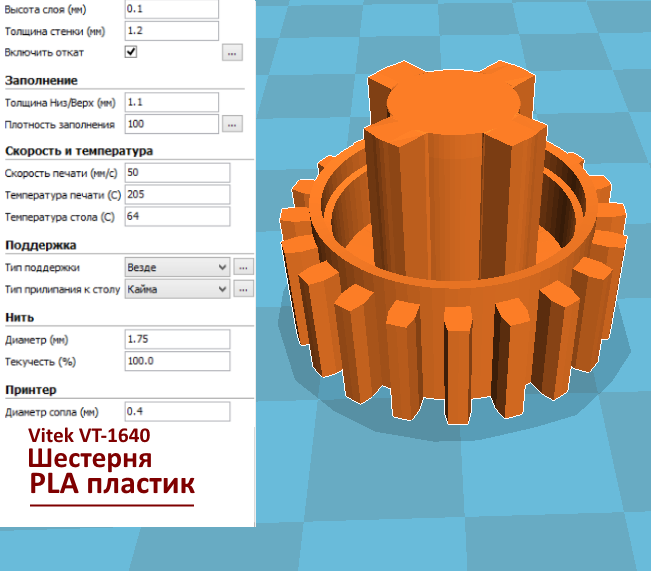Click the print speed field showing 50

click(177, 173)
